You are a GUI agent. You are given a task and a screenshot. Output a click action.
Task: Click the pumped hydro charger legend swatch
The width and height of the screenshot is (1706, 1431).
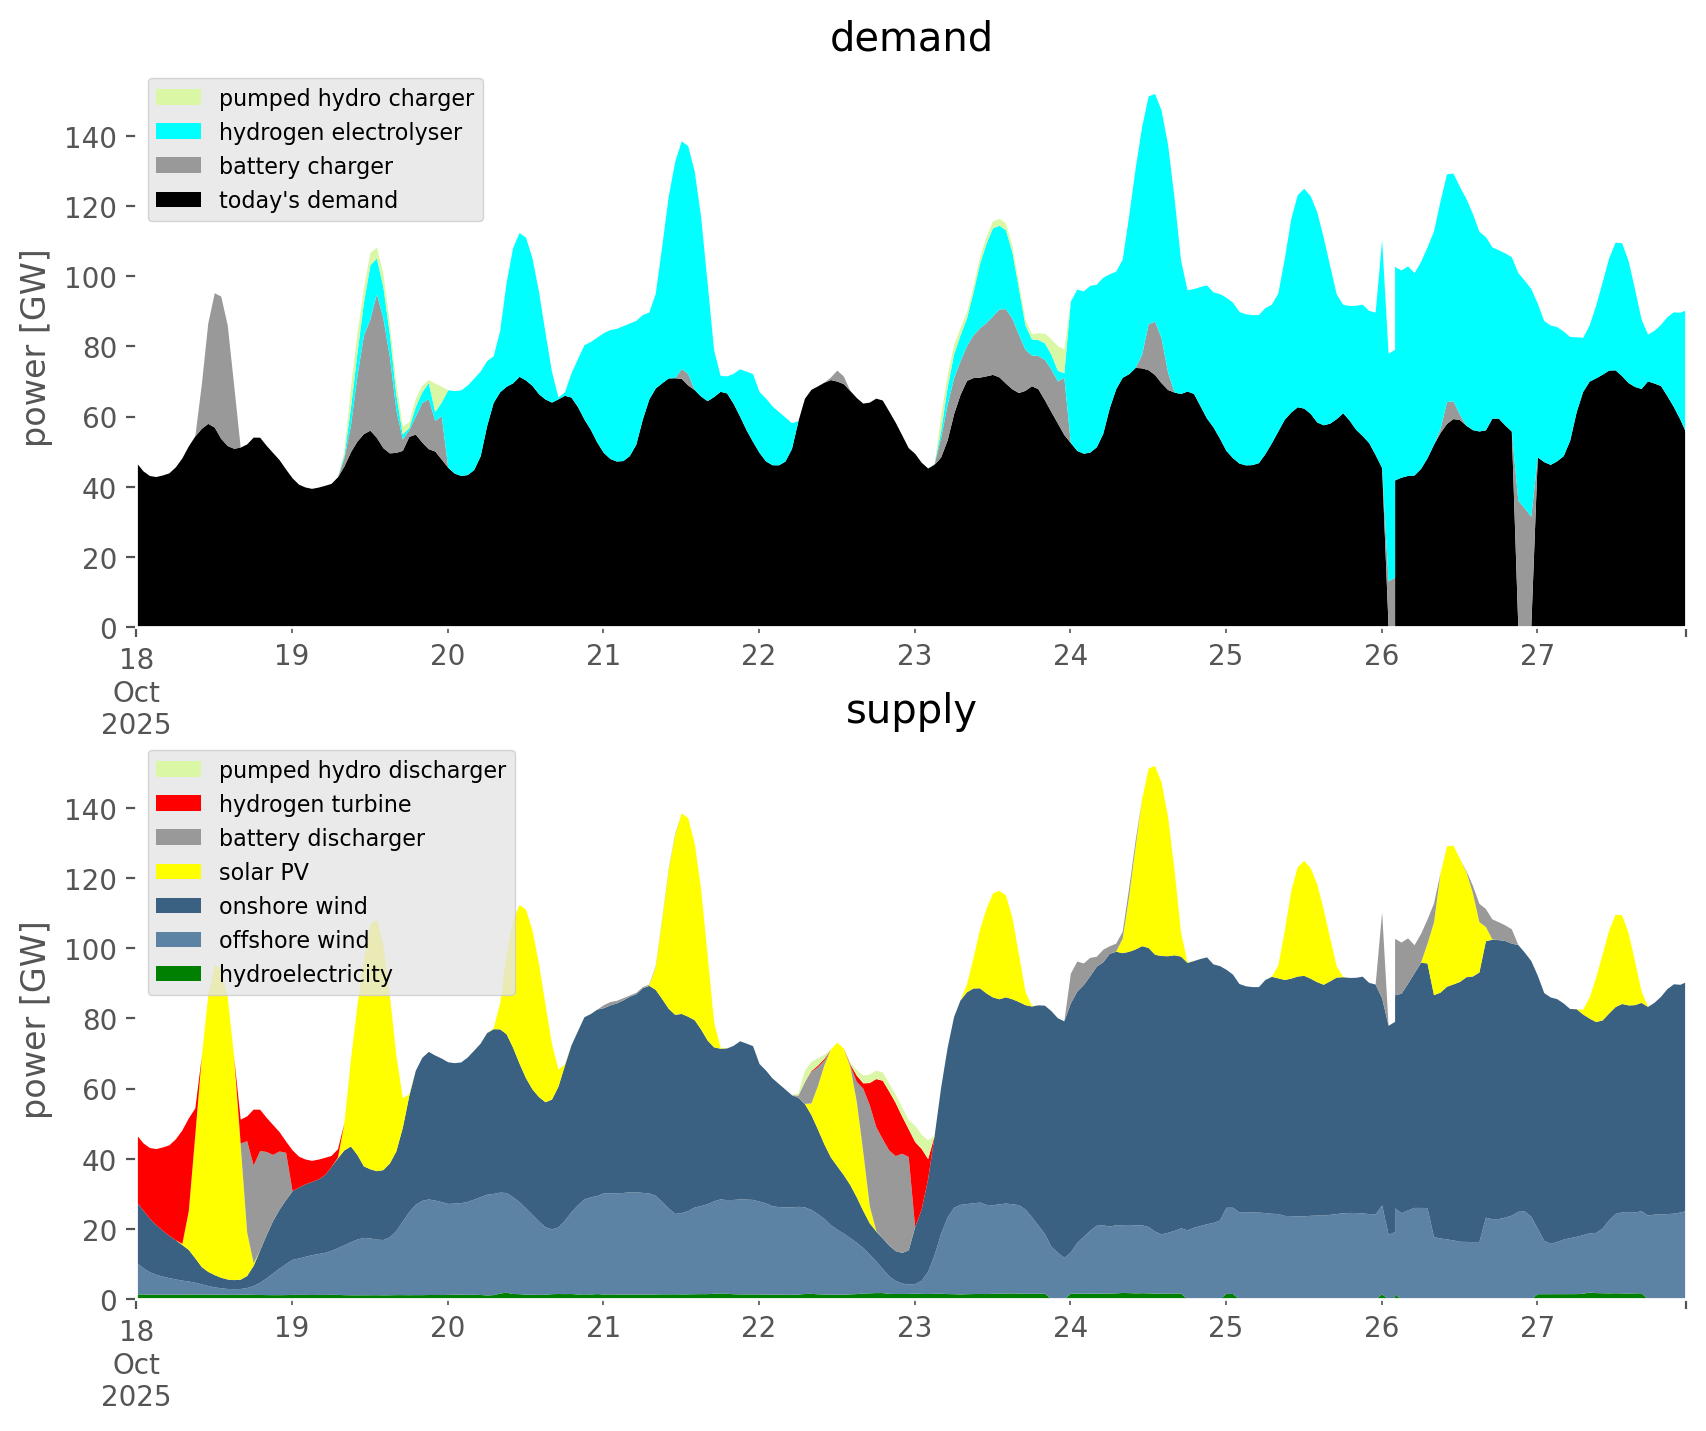pyautogui.click(x=179, y=98)
